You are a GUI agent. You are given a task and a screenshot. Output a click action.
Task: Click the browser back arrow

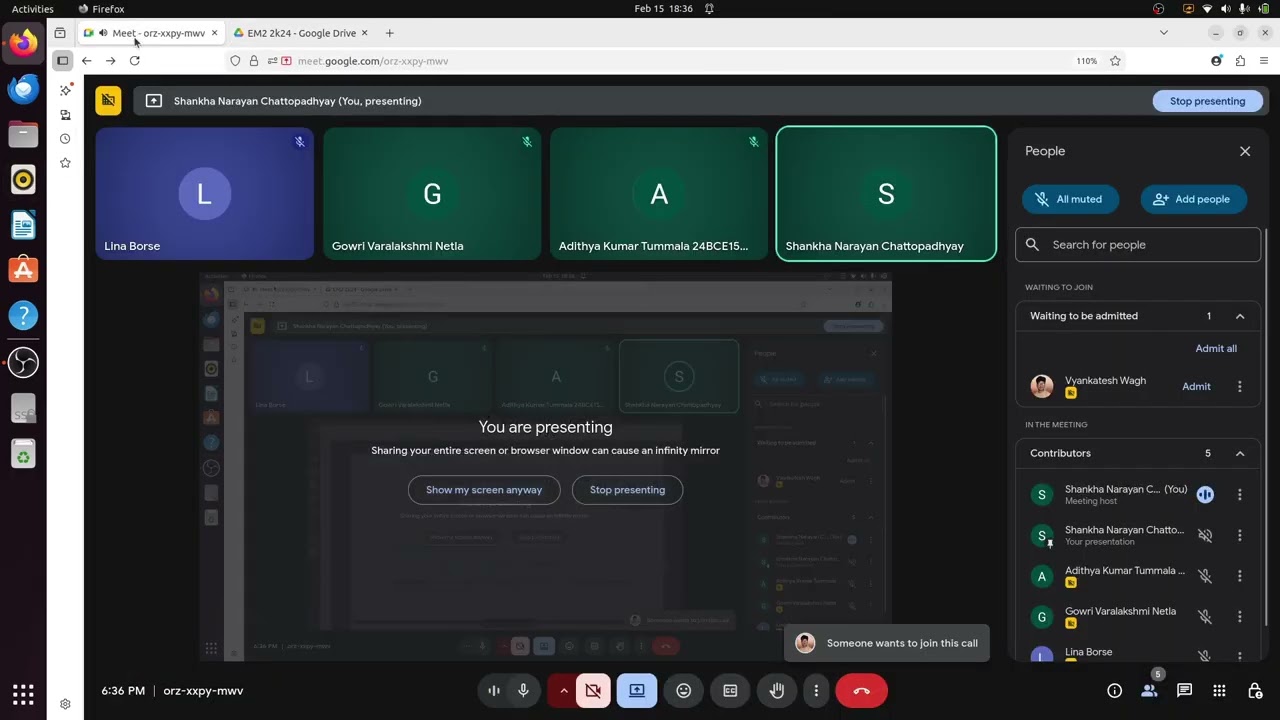[87, 61]
